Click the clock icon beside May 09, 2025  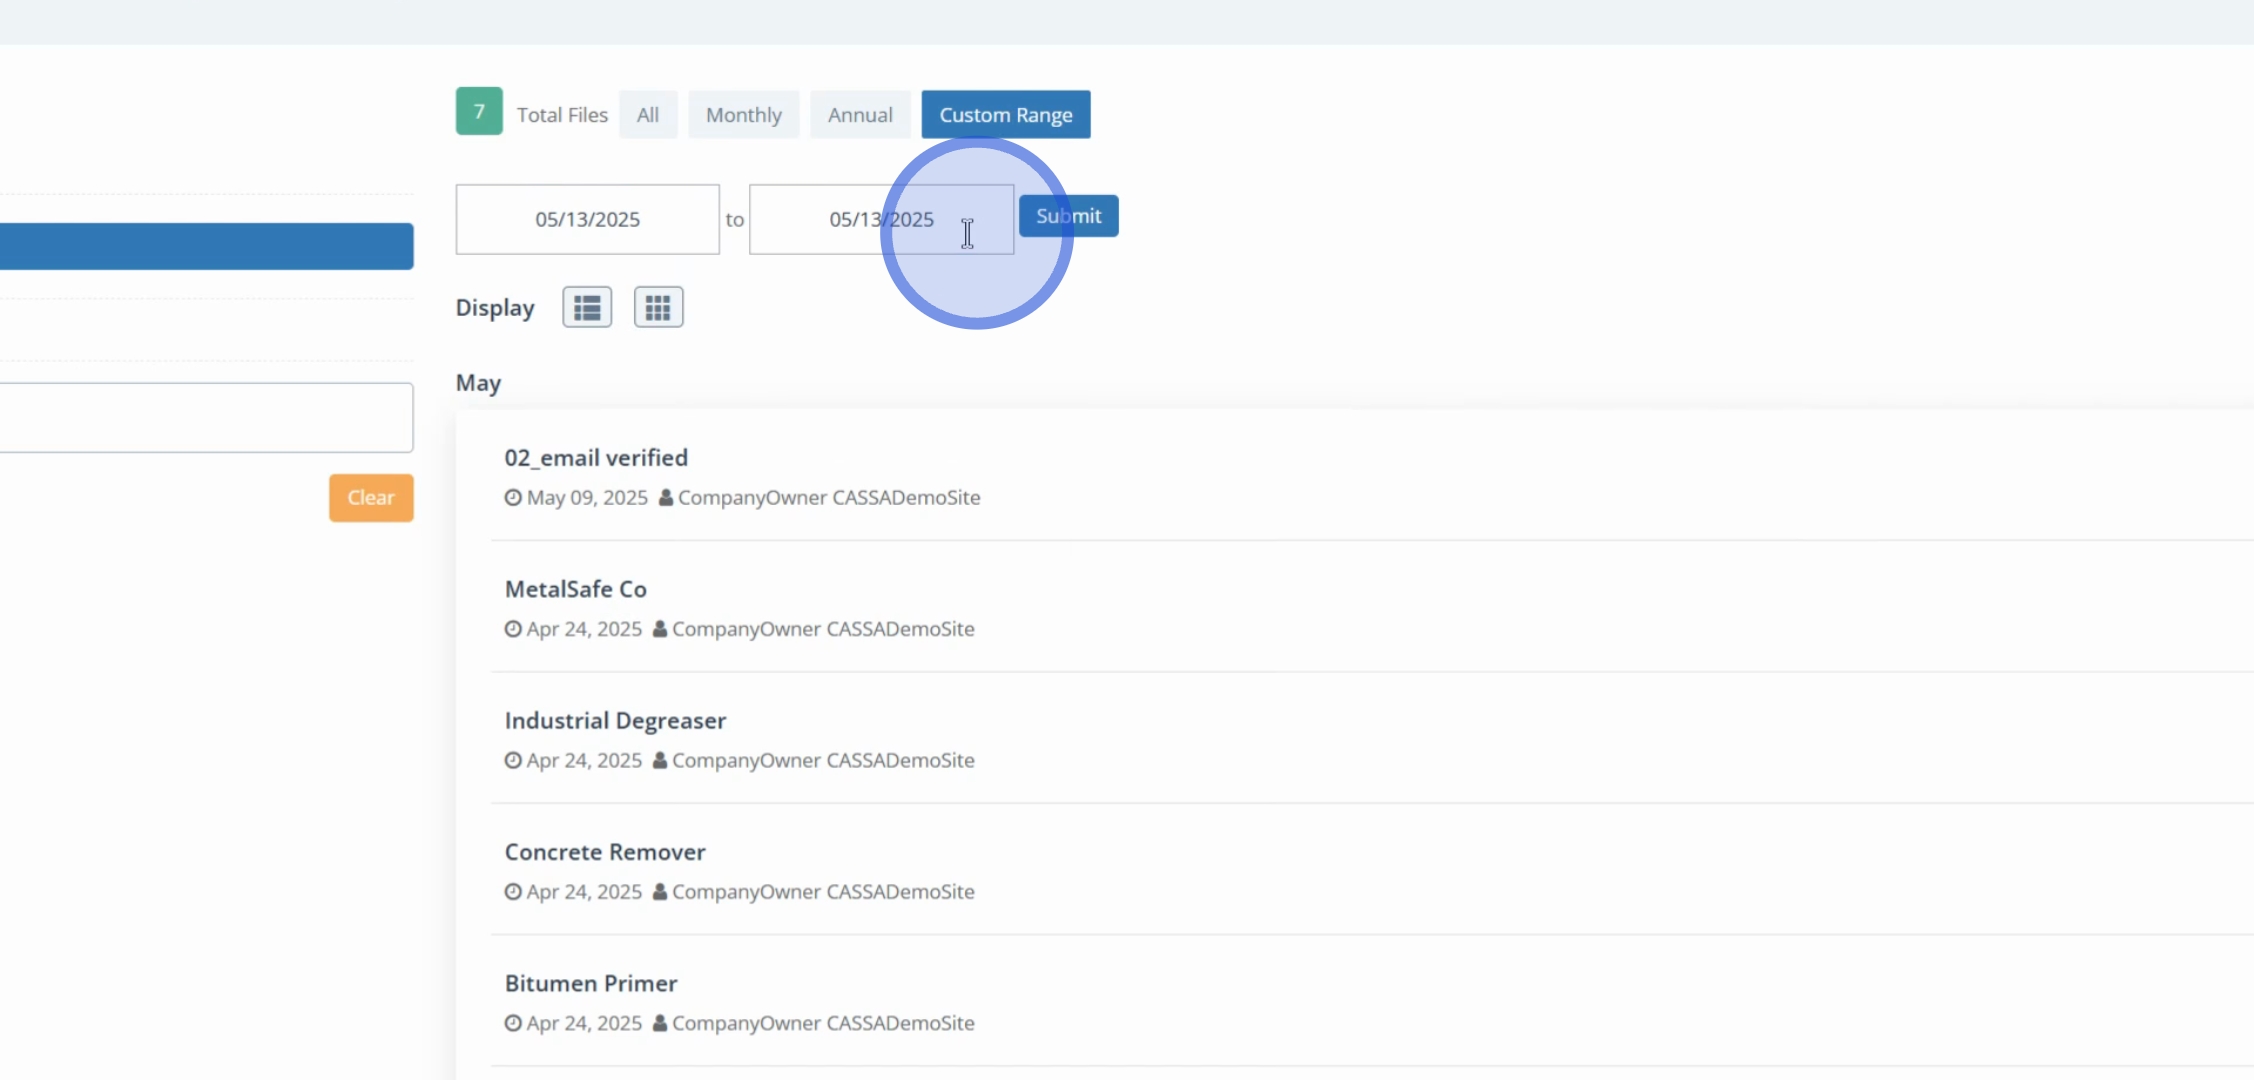513,498
